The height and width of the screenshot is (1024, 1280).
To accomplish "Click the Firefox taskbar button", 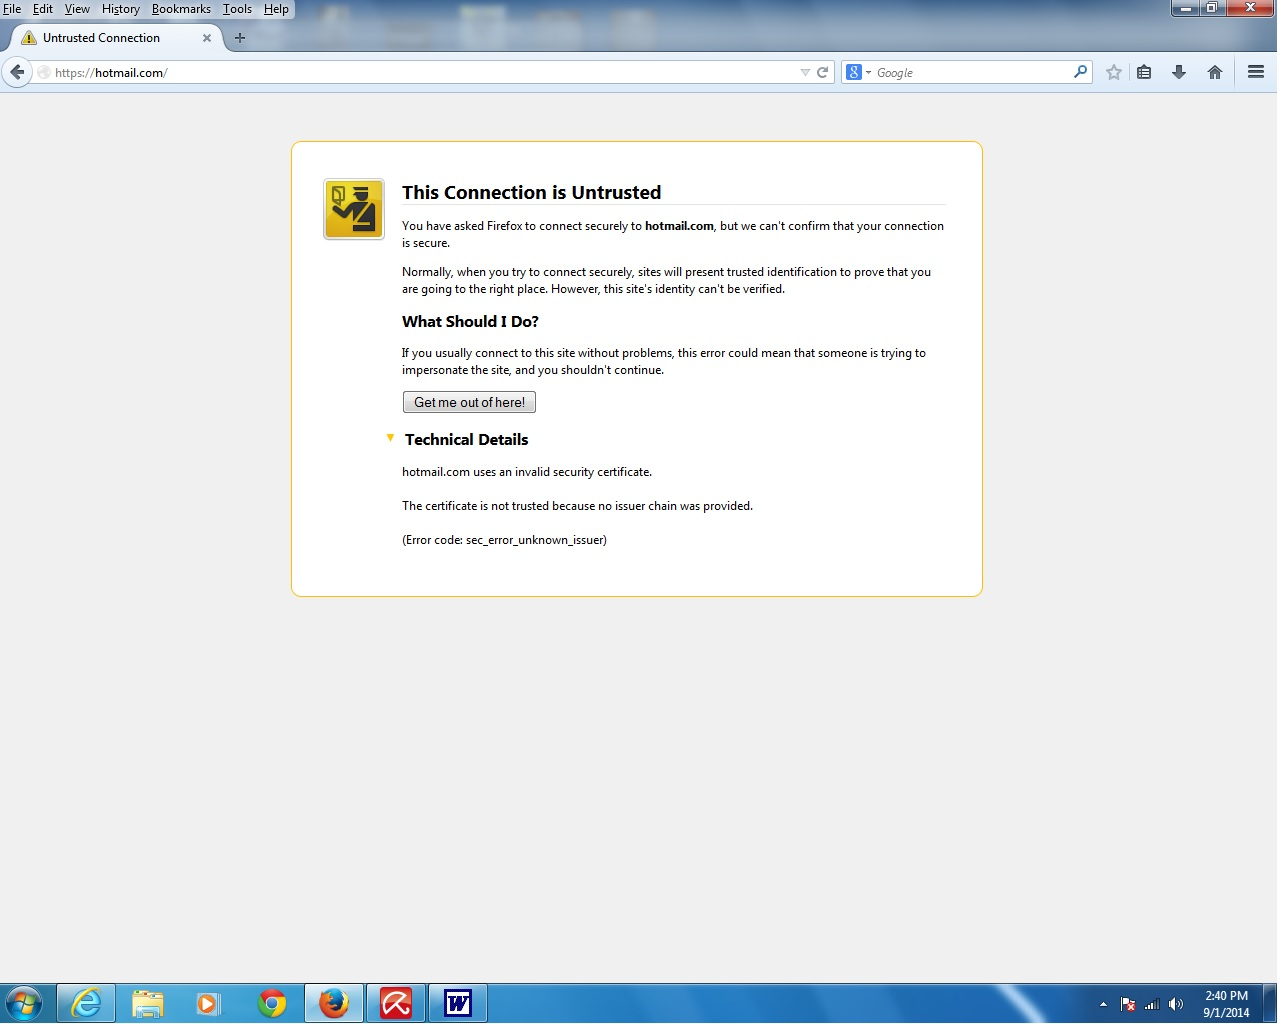I will 333,1003.
